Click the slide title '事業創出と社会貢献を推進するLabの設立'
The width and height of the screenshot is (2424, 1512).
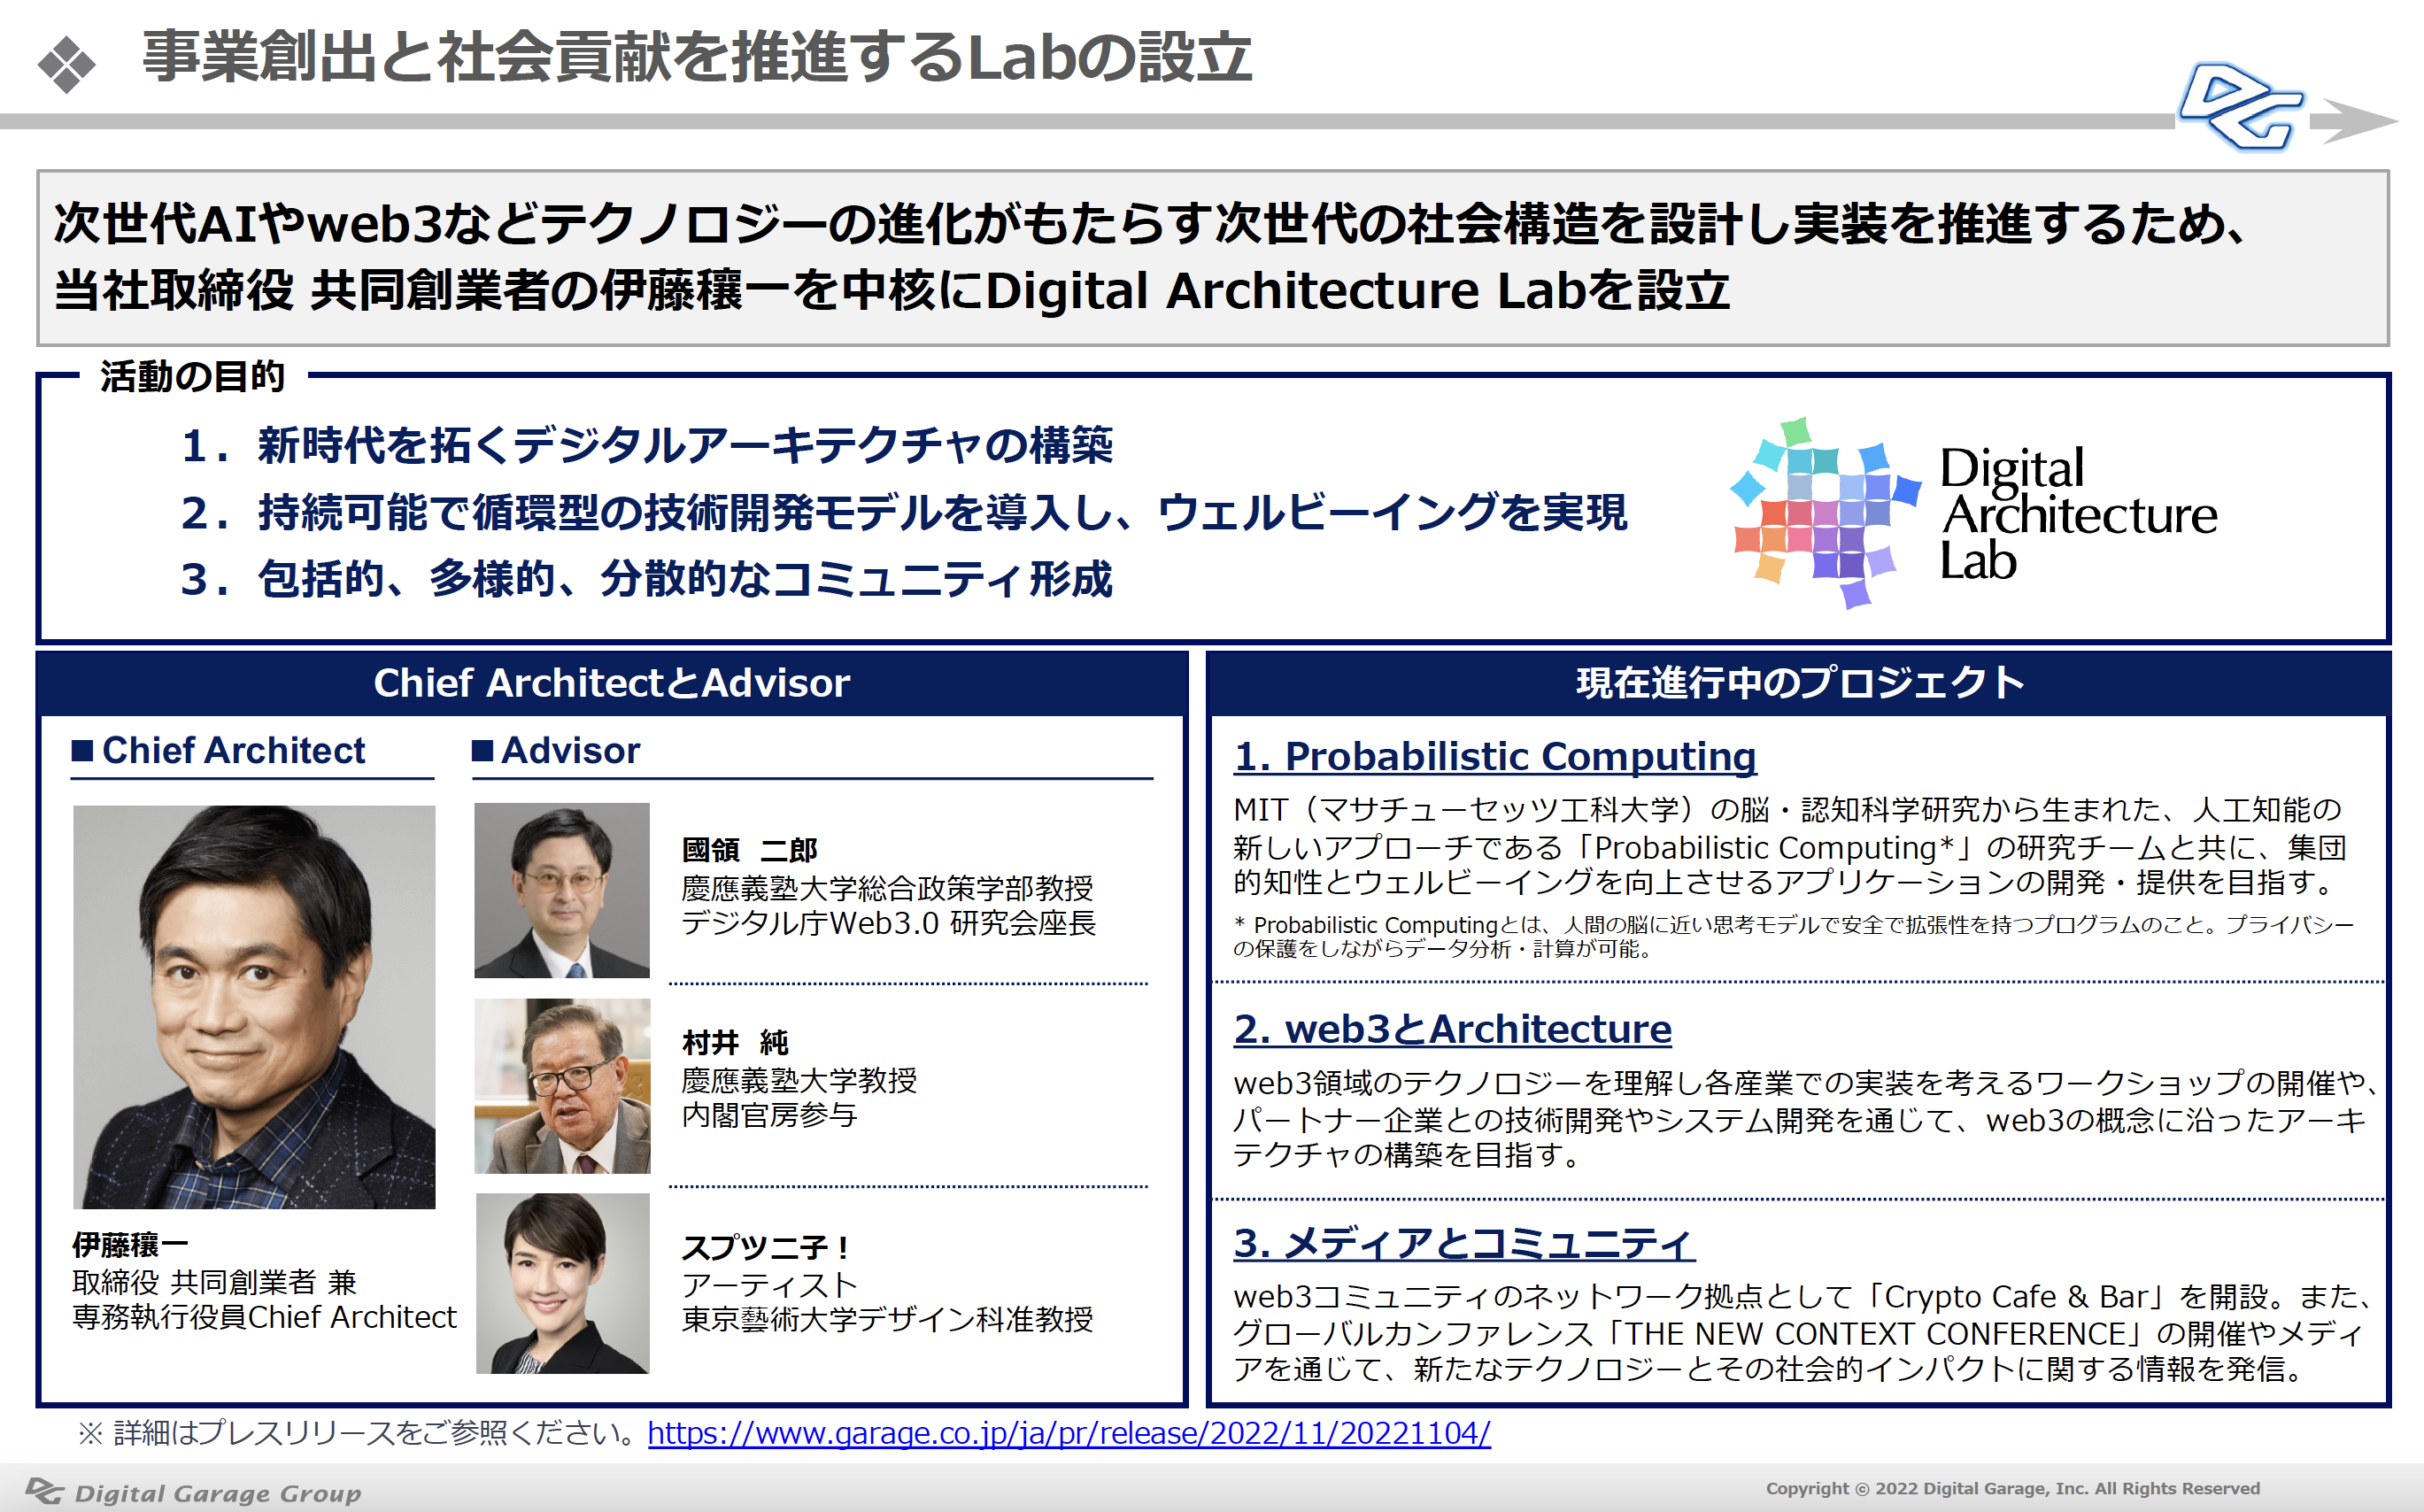coord(697,57)
